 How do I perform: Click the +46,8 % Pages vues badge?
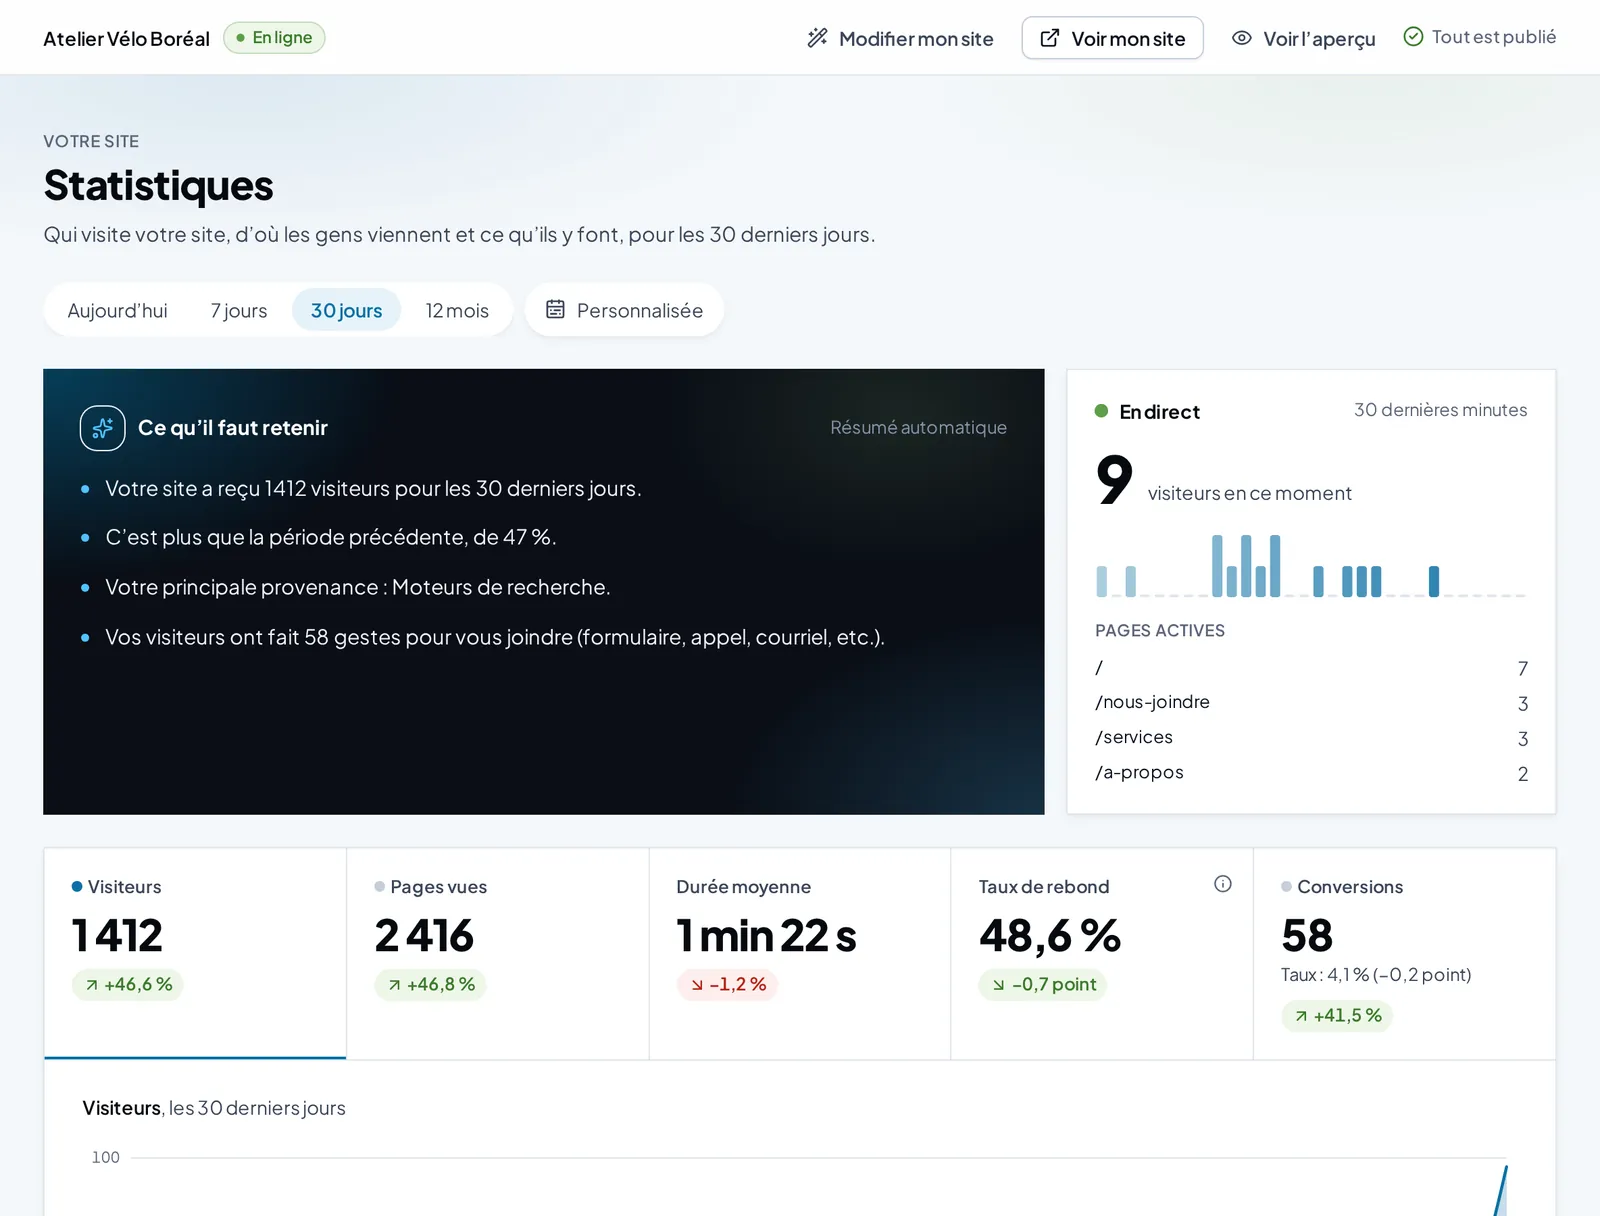click(x=430, y=985)
